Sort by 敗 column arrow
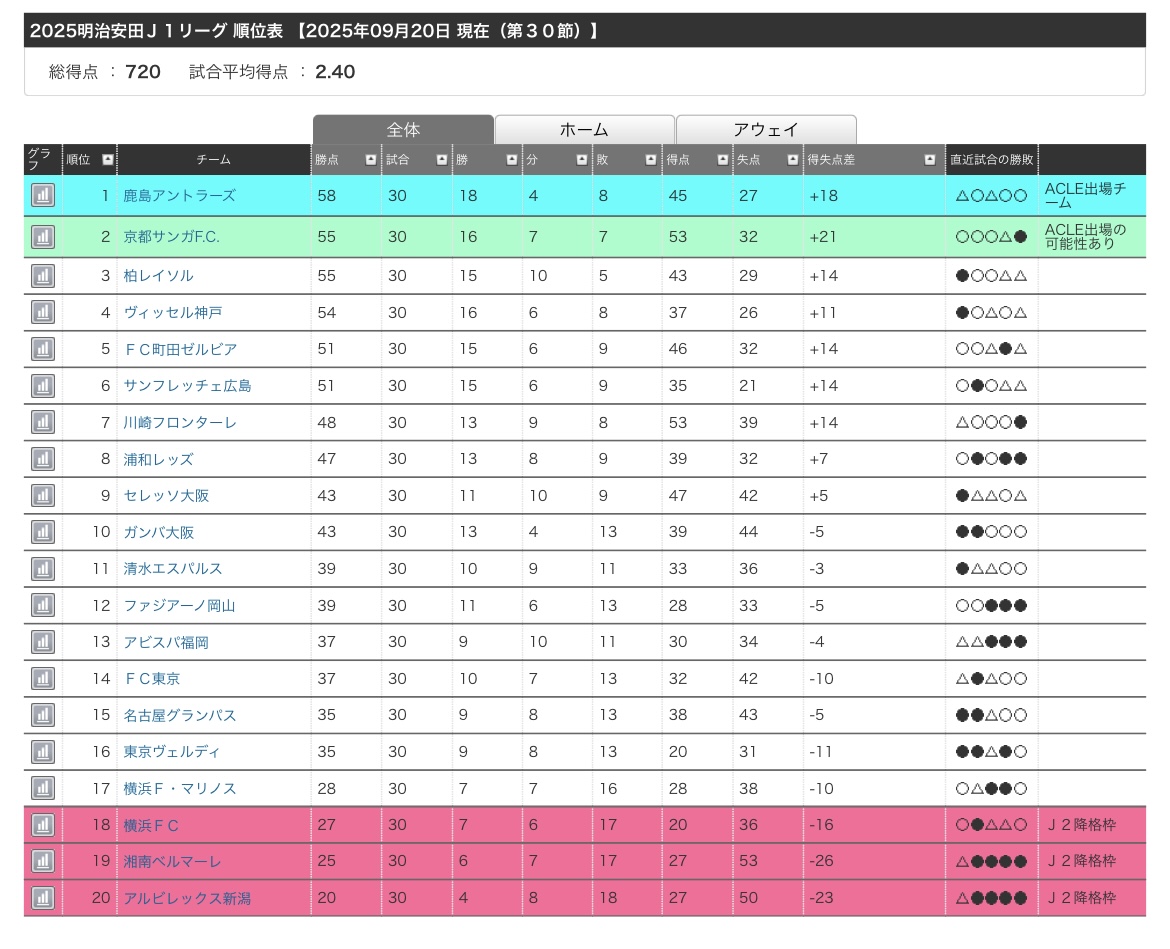The width and height of the screenshot is (1170, 949). (x=652, y=160)
